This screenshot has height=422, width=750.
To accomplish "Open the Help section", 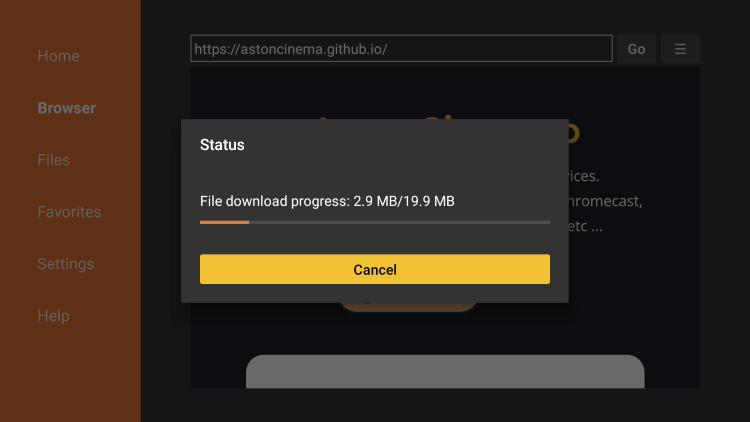I will [x=54, y=316].
